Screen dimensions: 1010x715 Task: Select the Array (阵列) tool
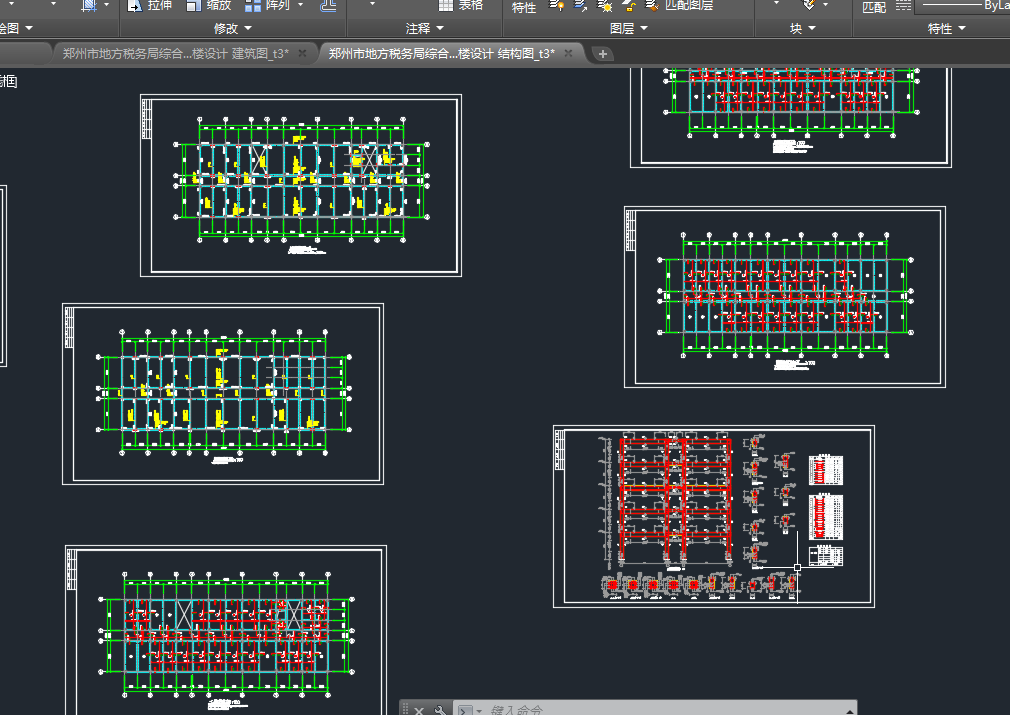click(x=268, y=5)
